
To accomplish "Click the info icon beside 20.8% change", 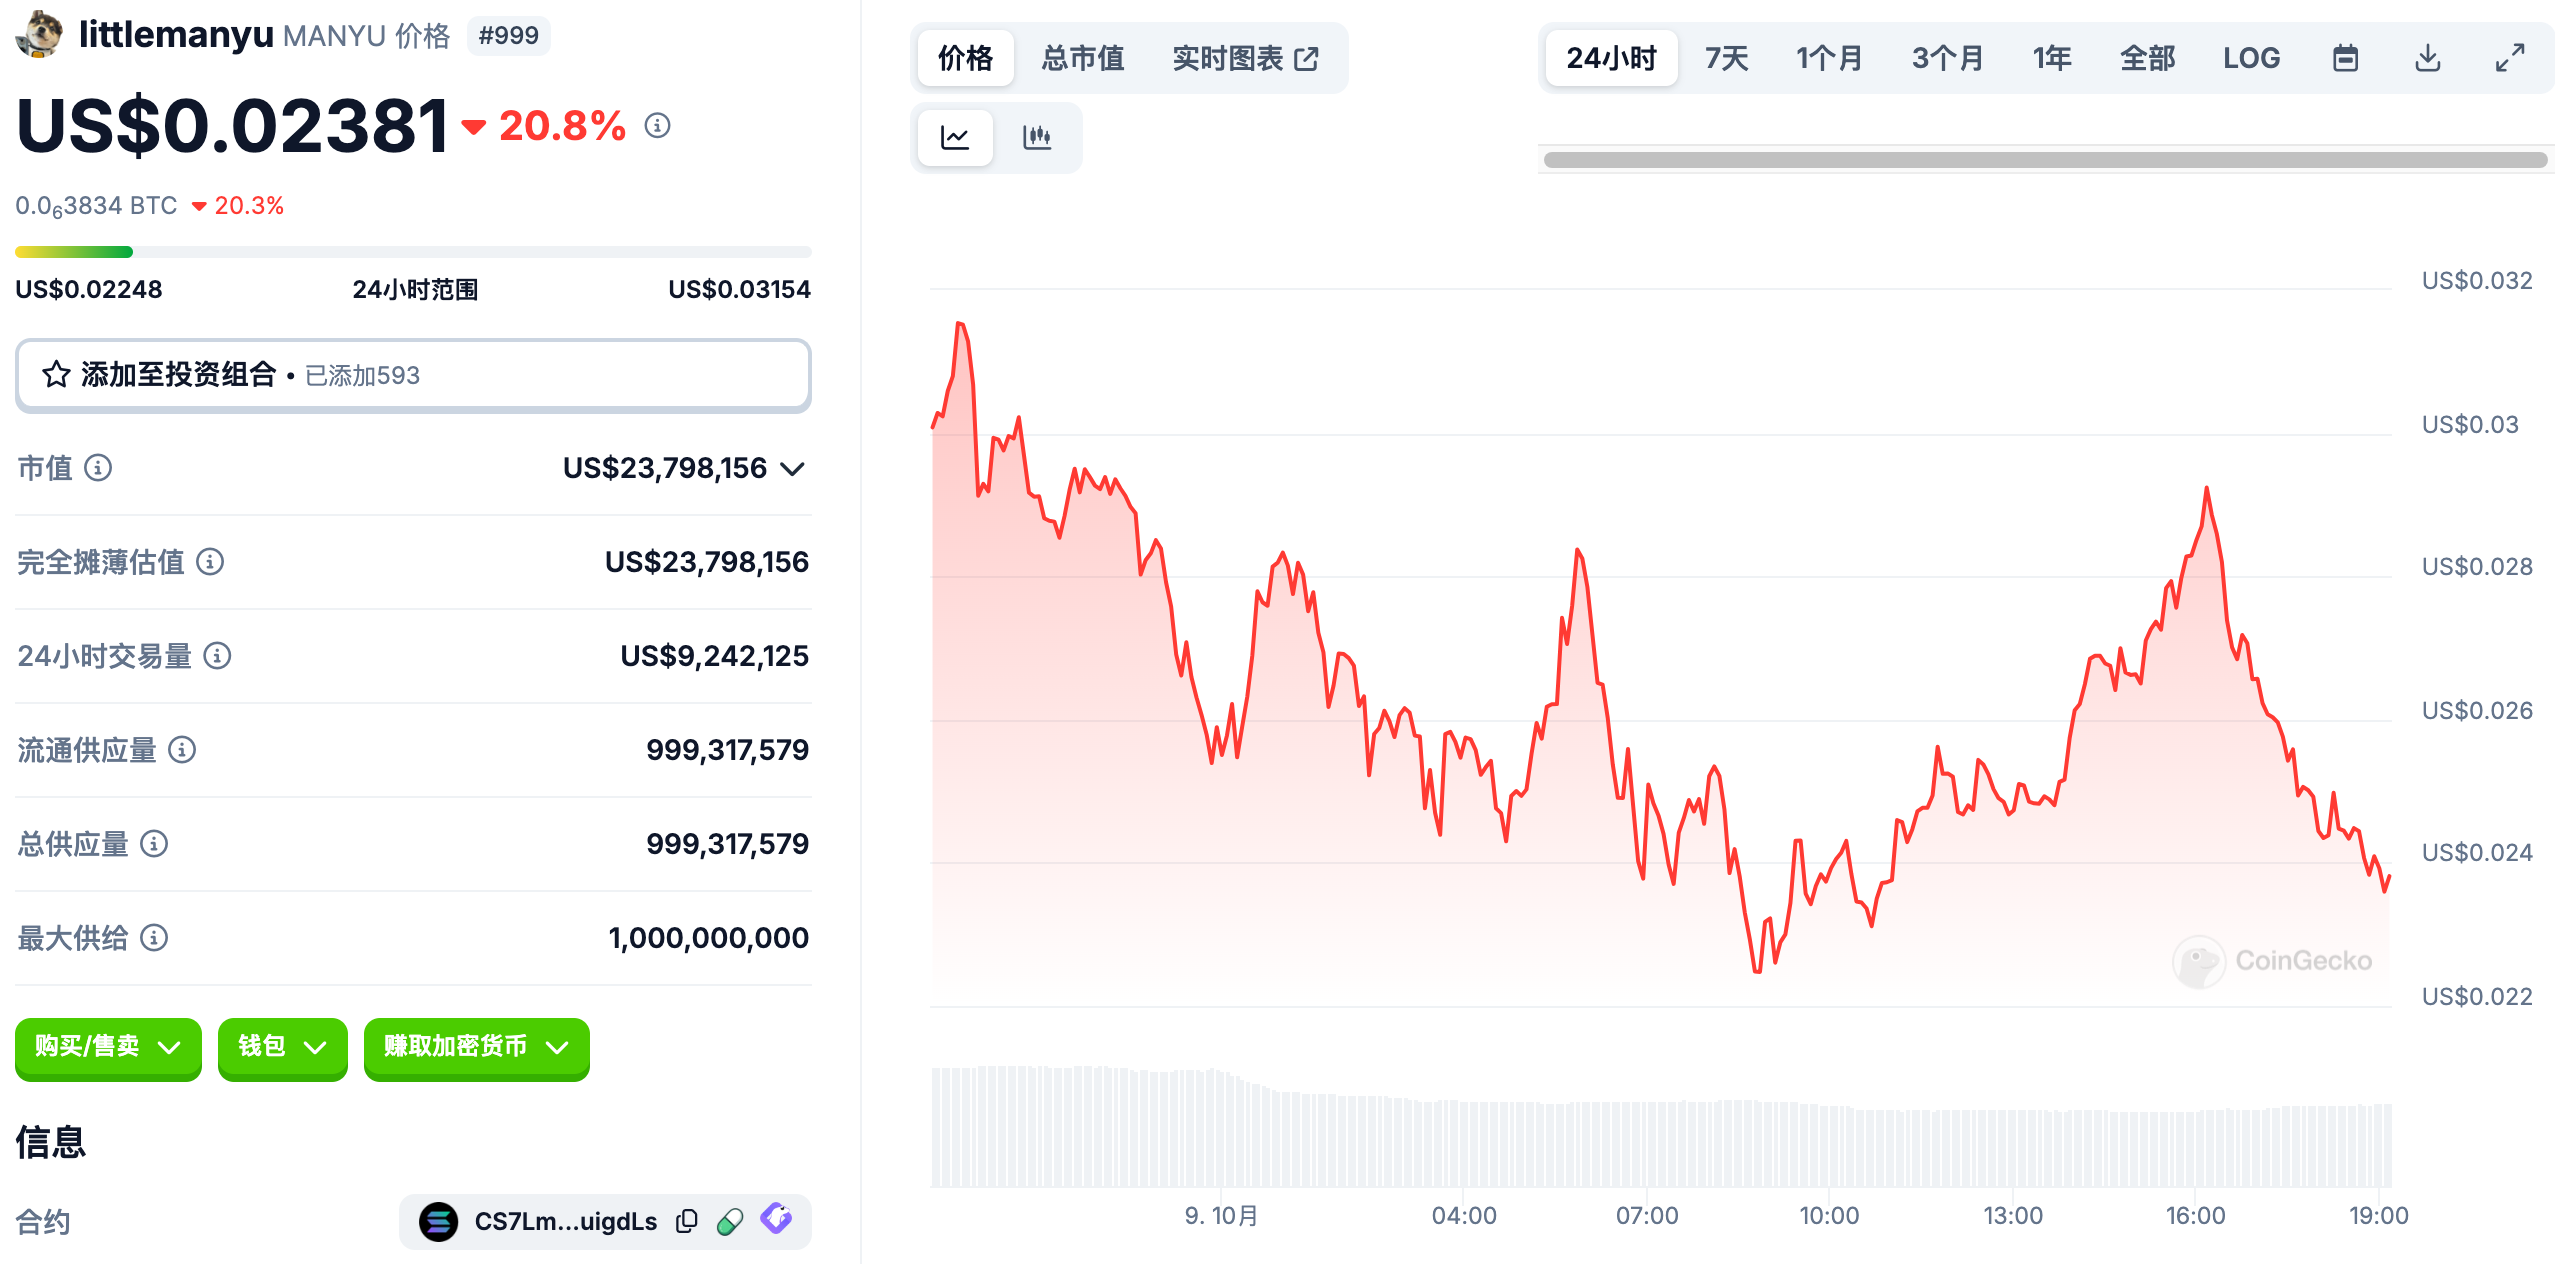I will [x=657, y=125].
